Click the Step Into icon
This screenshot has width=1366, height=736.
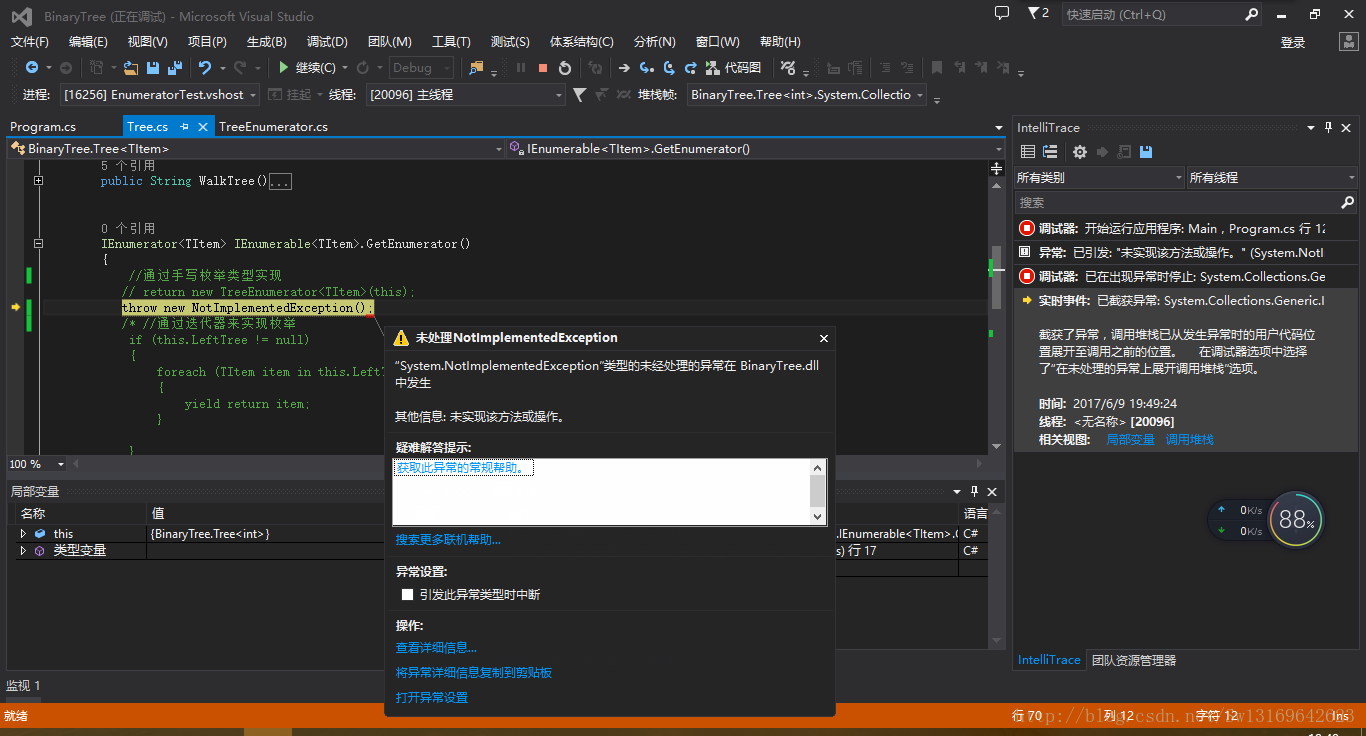click(646, 68)
